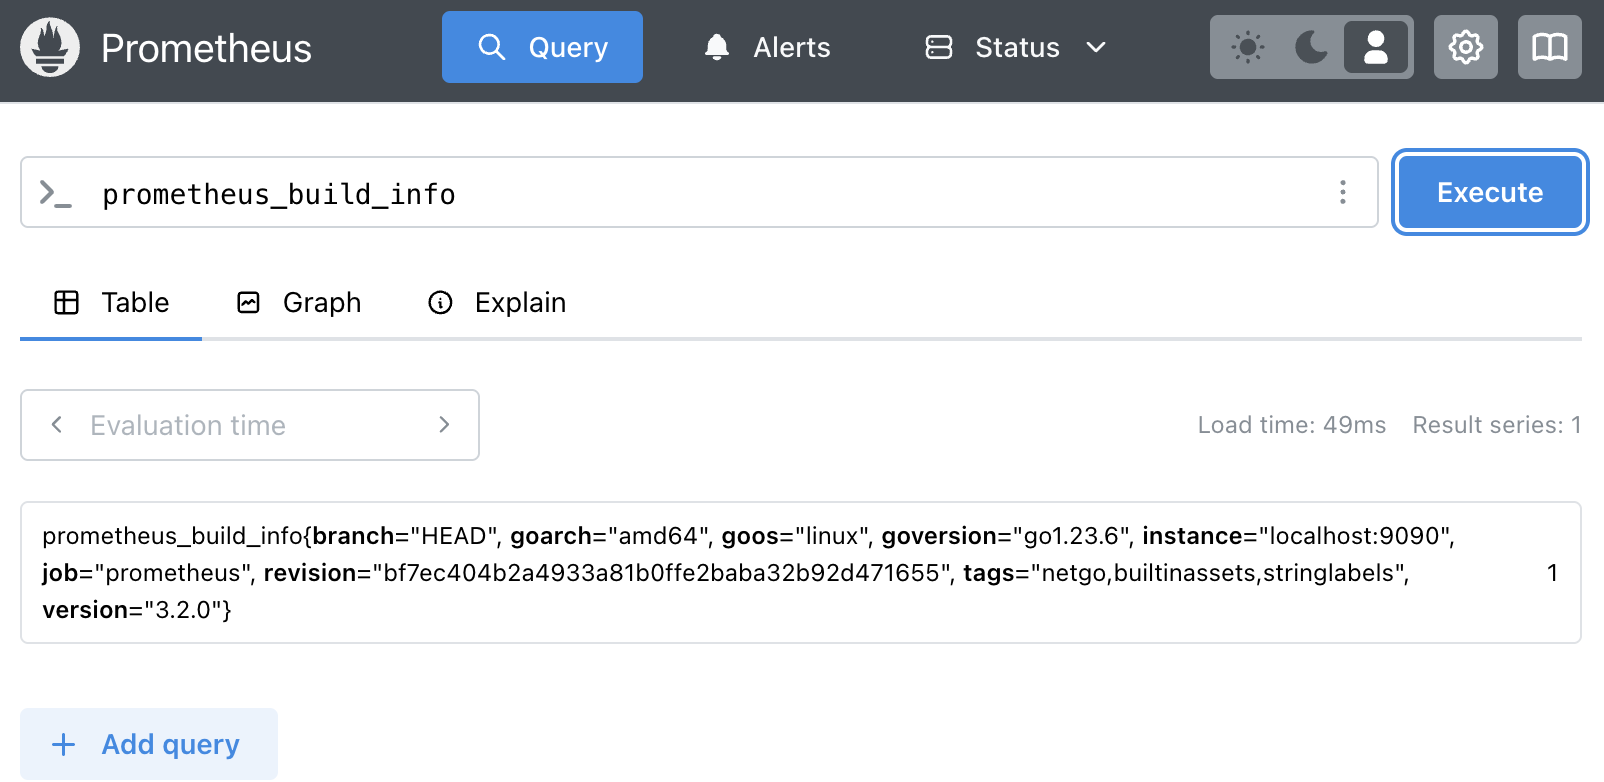Open the Prometheus home title link
The image size is (1604, 782).
[x=206, y=48]
